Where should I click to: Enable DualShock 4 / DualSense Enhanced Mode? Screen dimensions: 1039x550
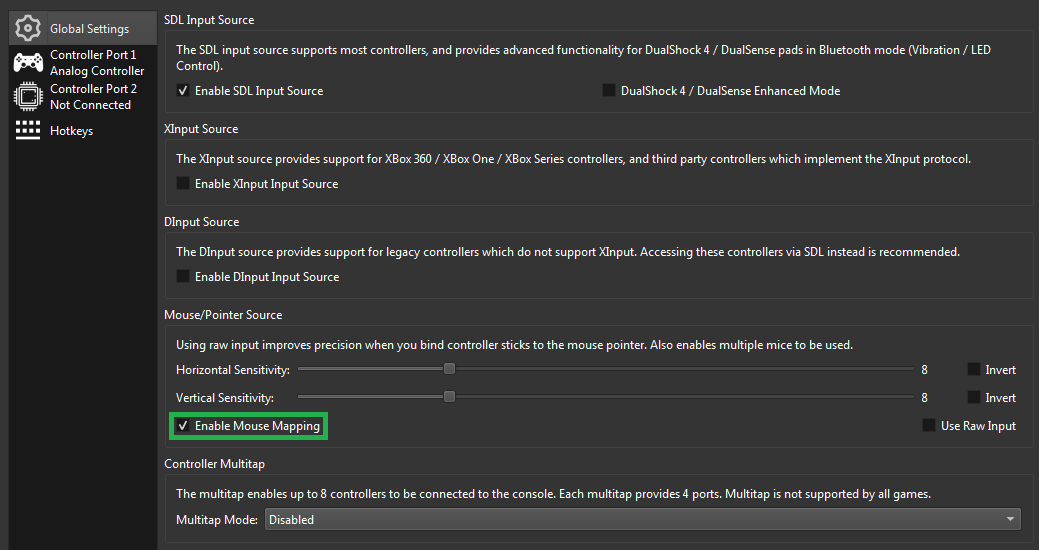coord(609,91)
